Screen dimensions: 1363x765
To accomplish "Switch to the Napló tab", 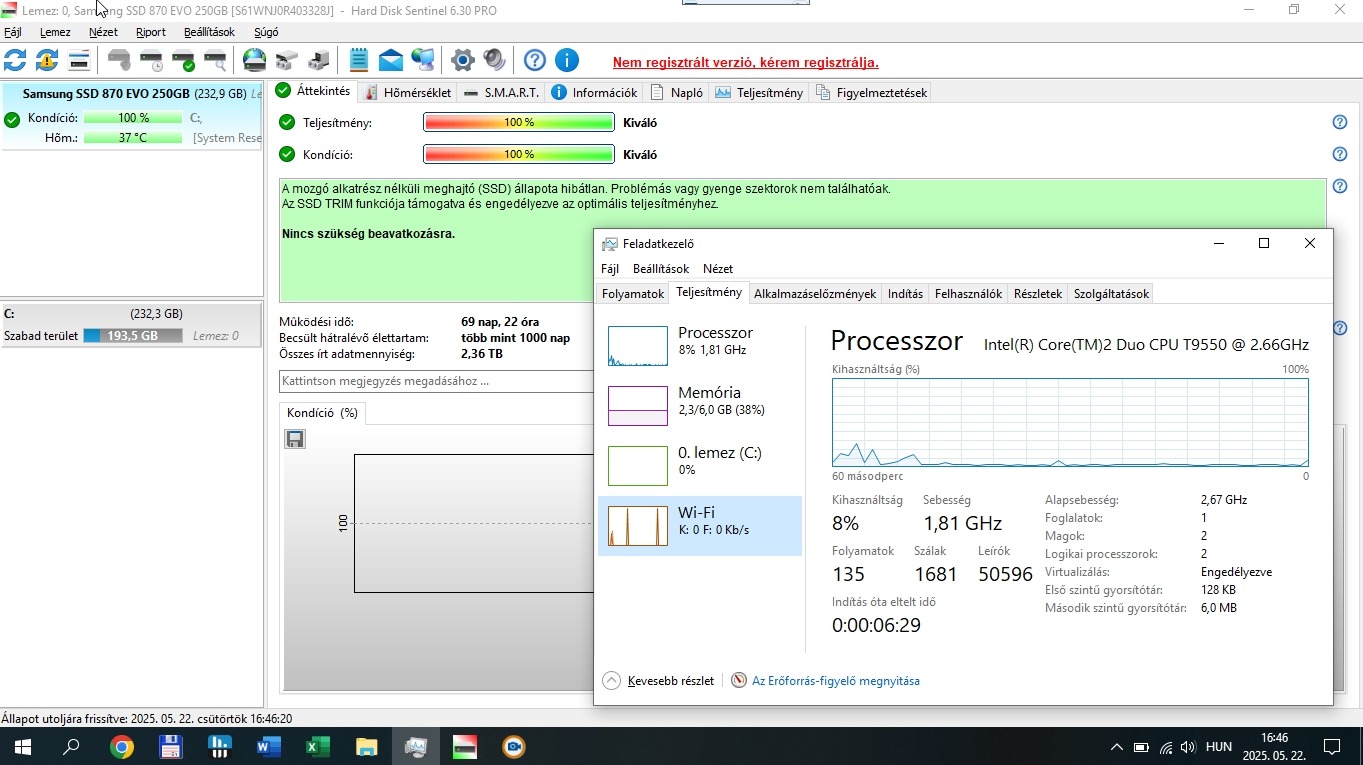I will click(677, 93).
